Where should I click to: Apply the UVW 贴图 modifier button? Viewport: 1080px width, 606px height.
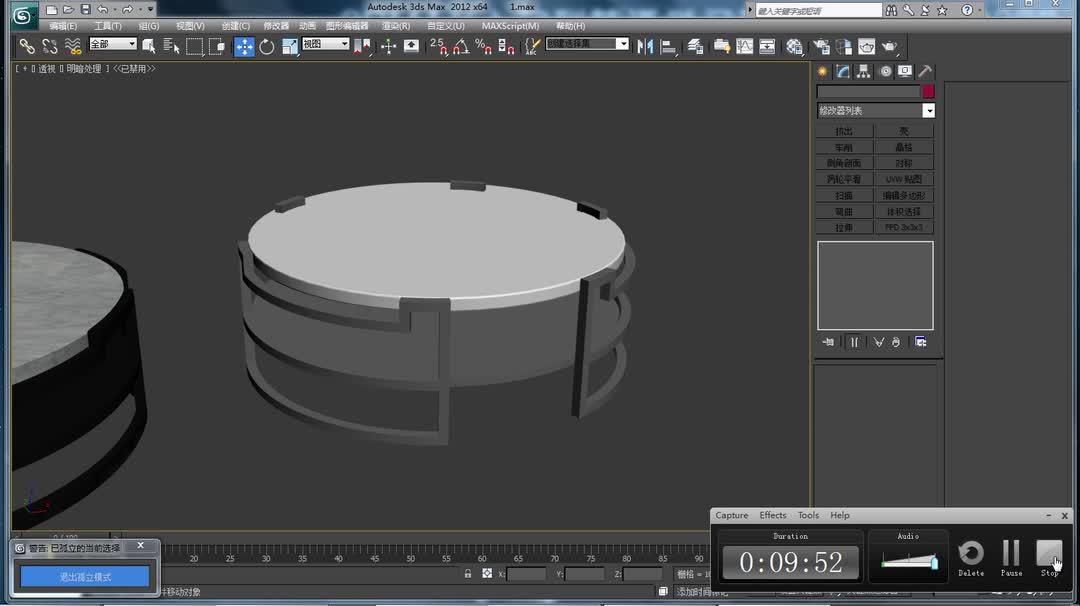[x=905, y=178]
